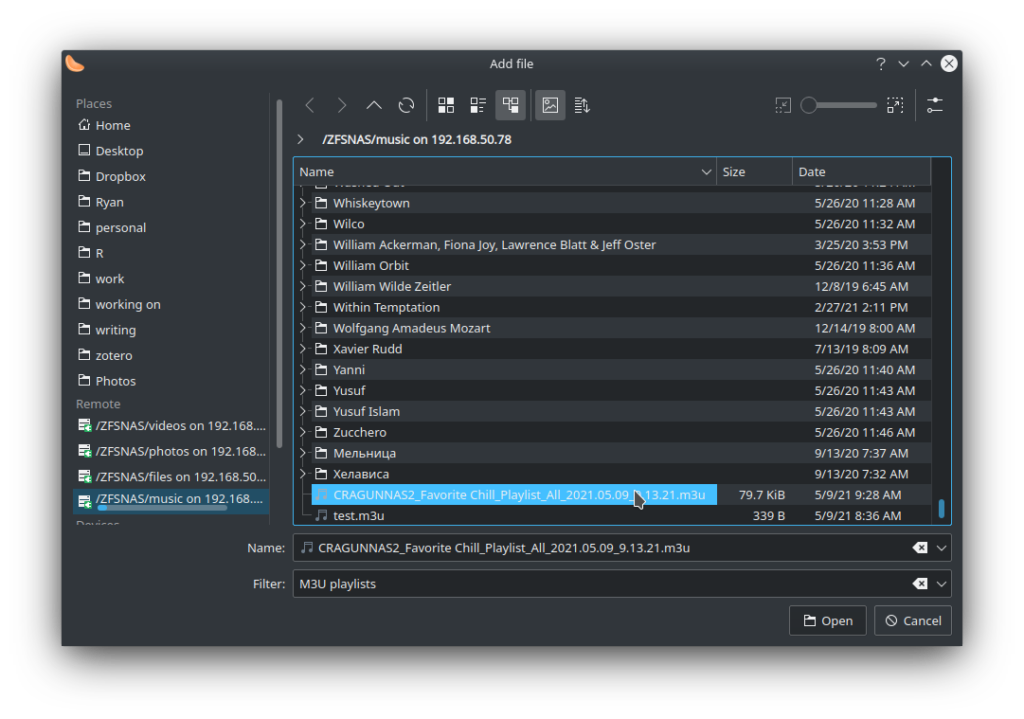Click the Open button
The height and width of the screenshot is (719, 1024).
pos(827,620)
